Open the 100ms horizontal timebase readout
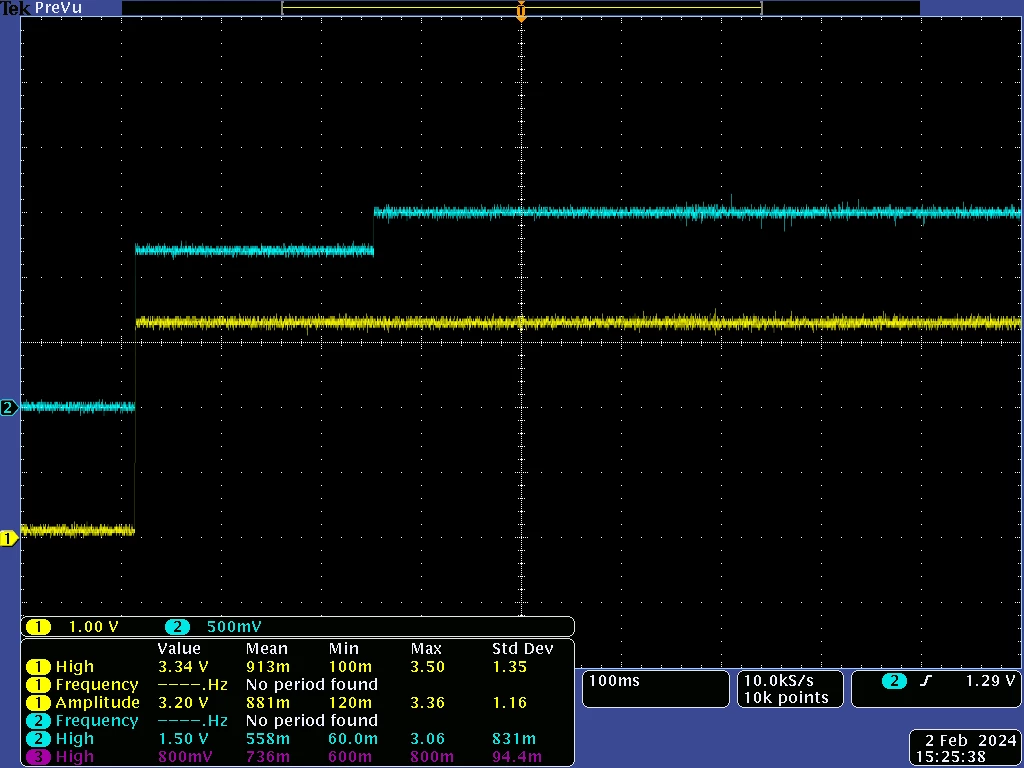1024x768 pixels. (655, 689)
